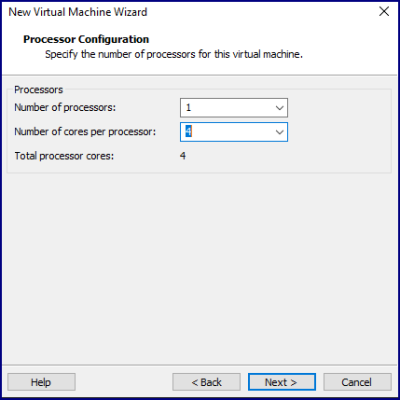Click the "Total processor cores:" label

(x=64, y=156)
